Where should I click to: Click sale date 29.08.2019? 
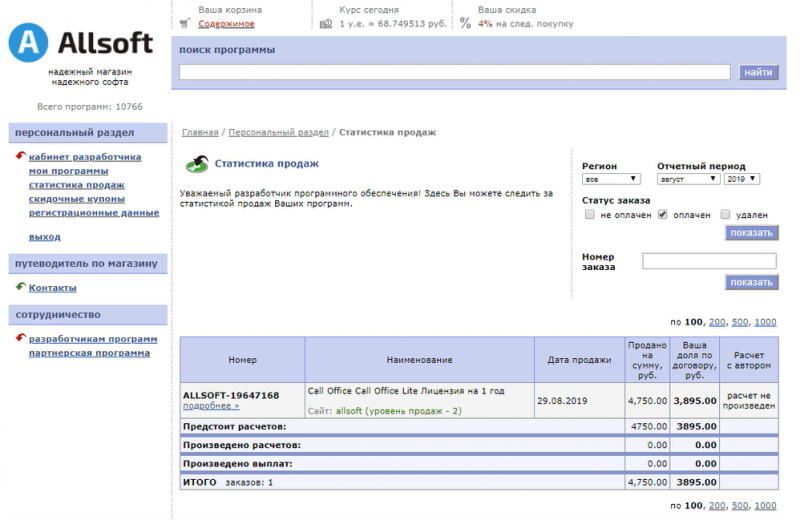click(562, 401)
